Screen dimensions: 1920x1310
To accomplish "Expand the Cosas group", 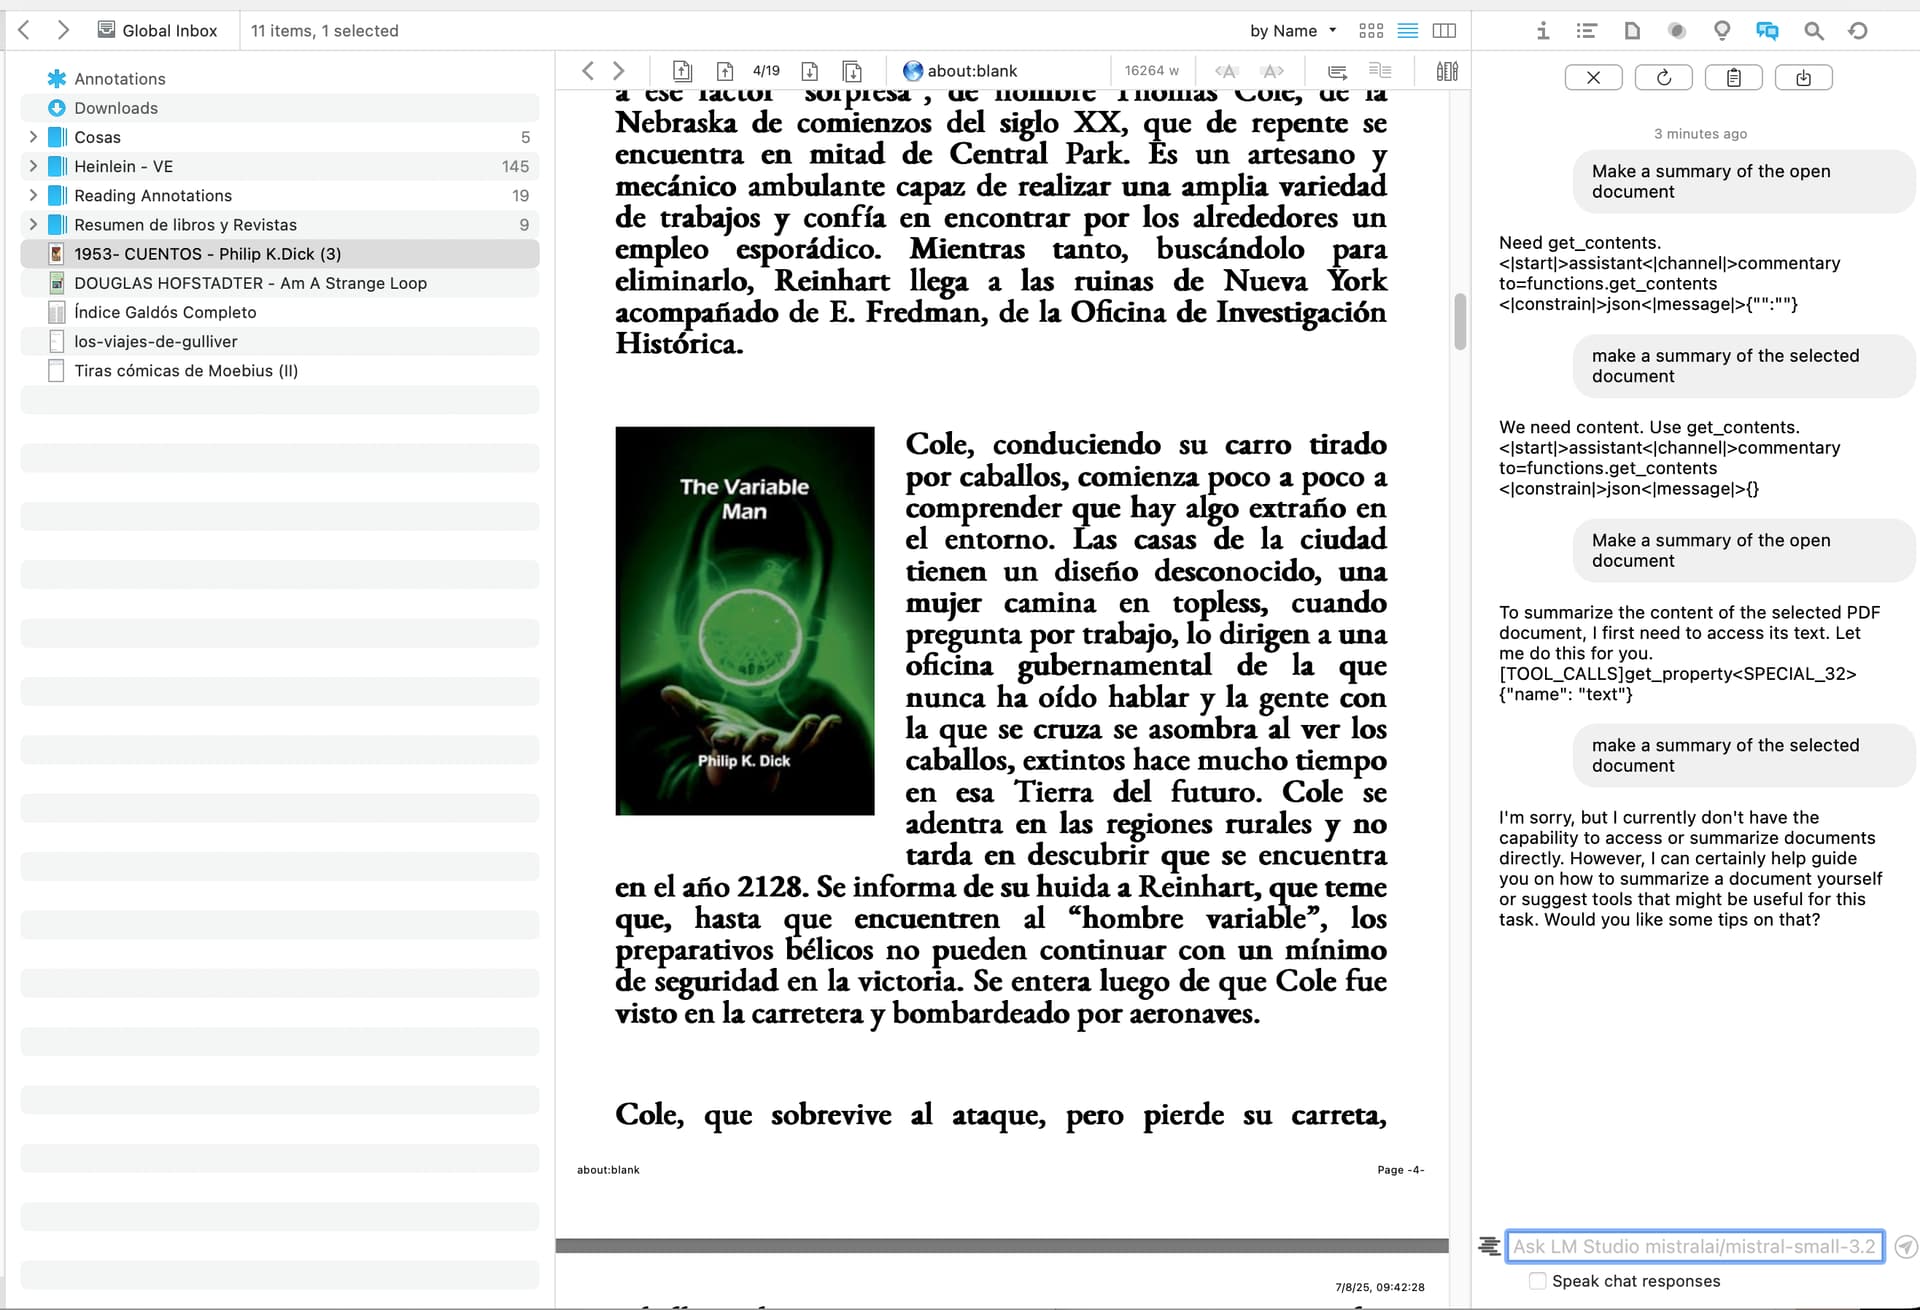I will 33,137.
